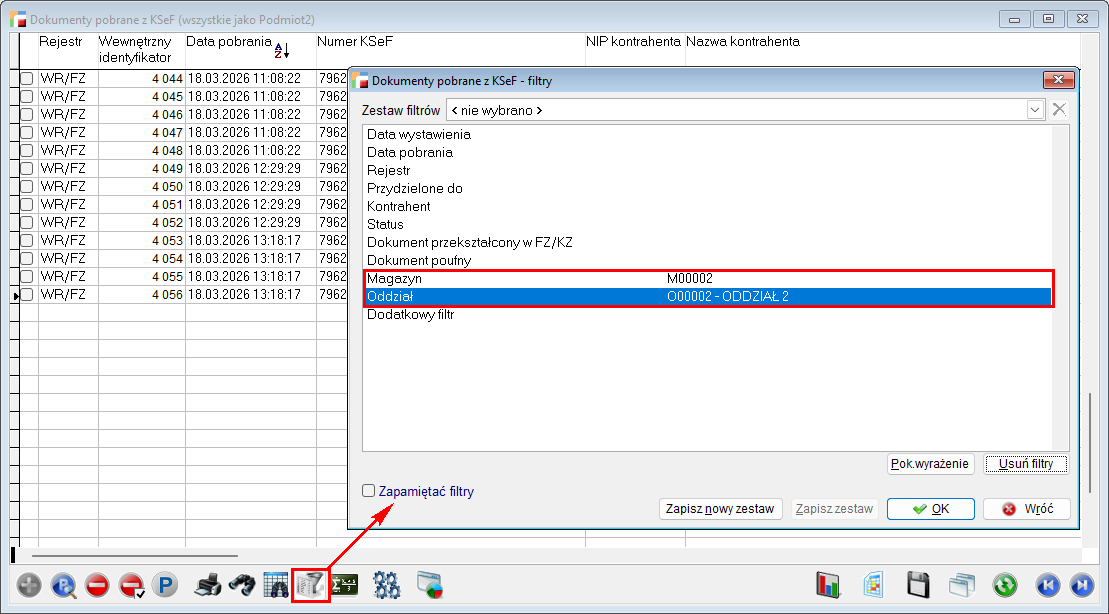
Task: Expand the Zestaw filtrów dropdown
Action: coord(1036,110)
